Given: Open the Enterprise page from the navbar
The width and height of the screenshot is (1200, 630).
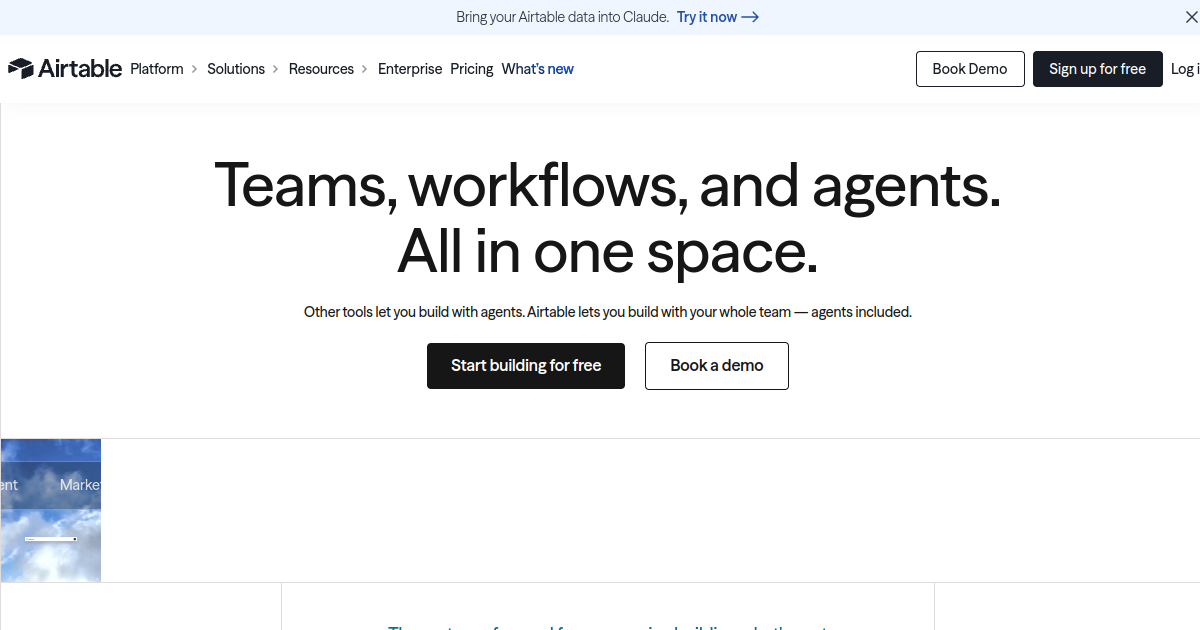Looking at the screenshot, I should coord(410,69).
